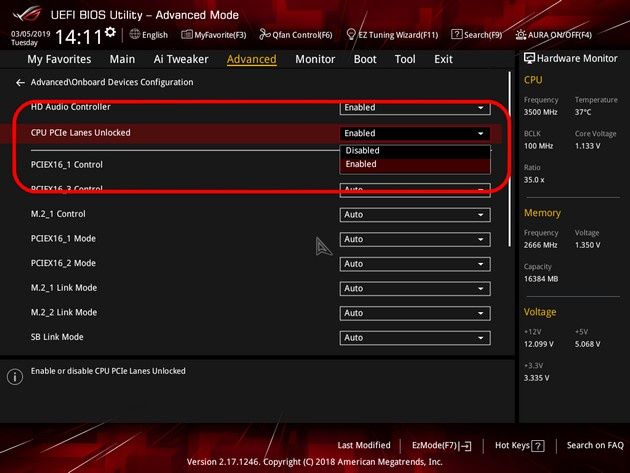This screenshot has width=630, height=473.
Task: Click the EzMode switch arrow icon
Action: click(466, 446)
